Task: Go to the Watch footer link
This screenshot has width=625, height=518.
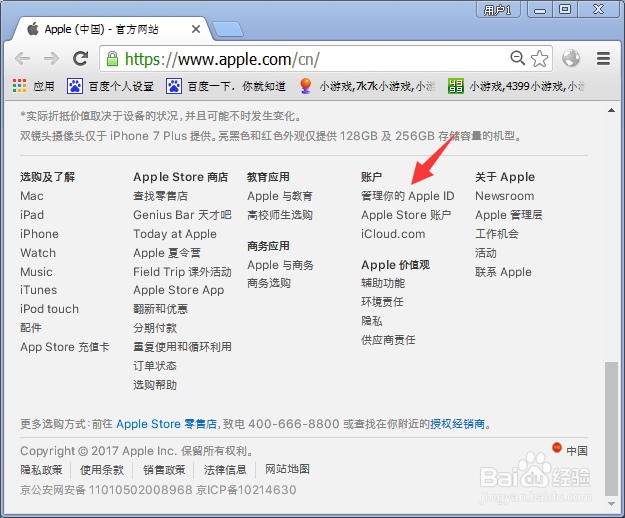Action: click(x=38, y=253)
